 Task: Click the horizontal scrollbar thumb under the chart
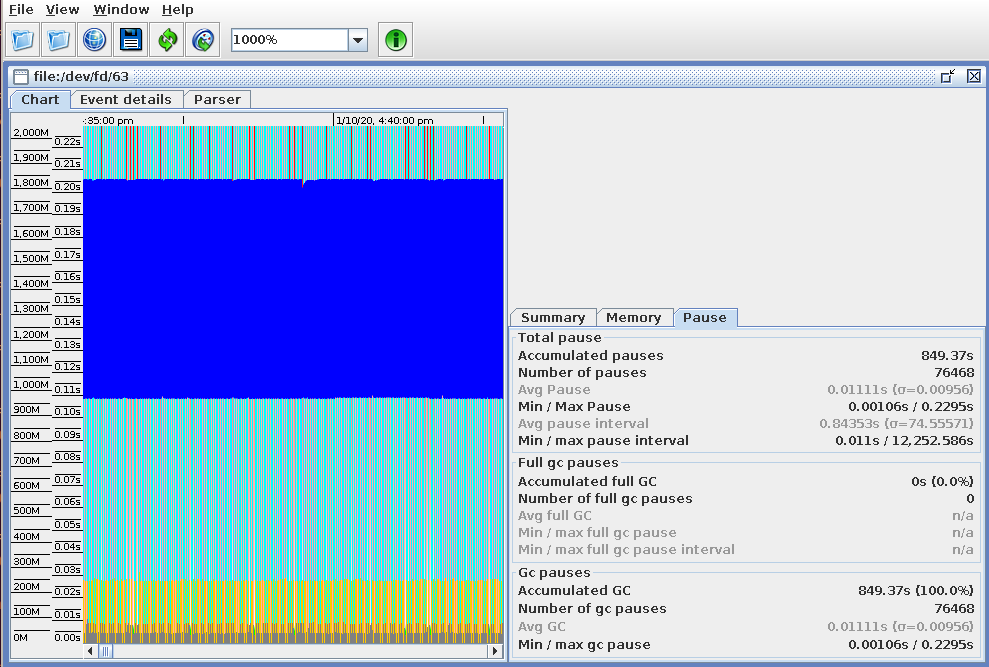[106, 651]
